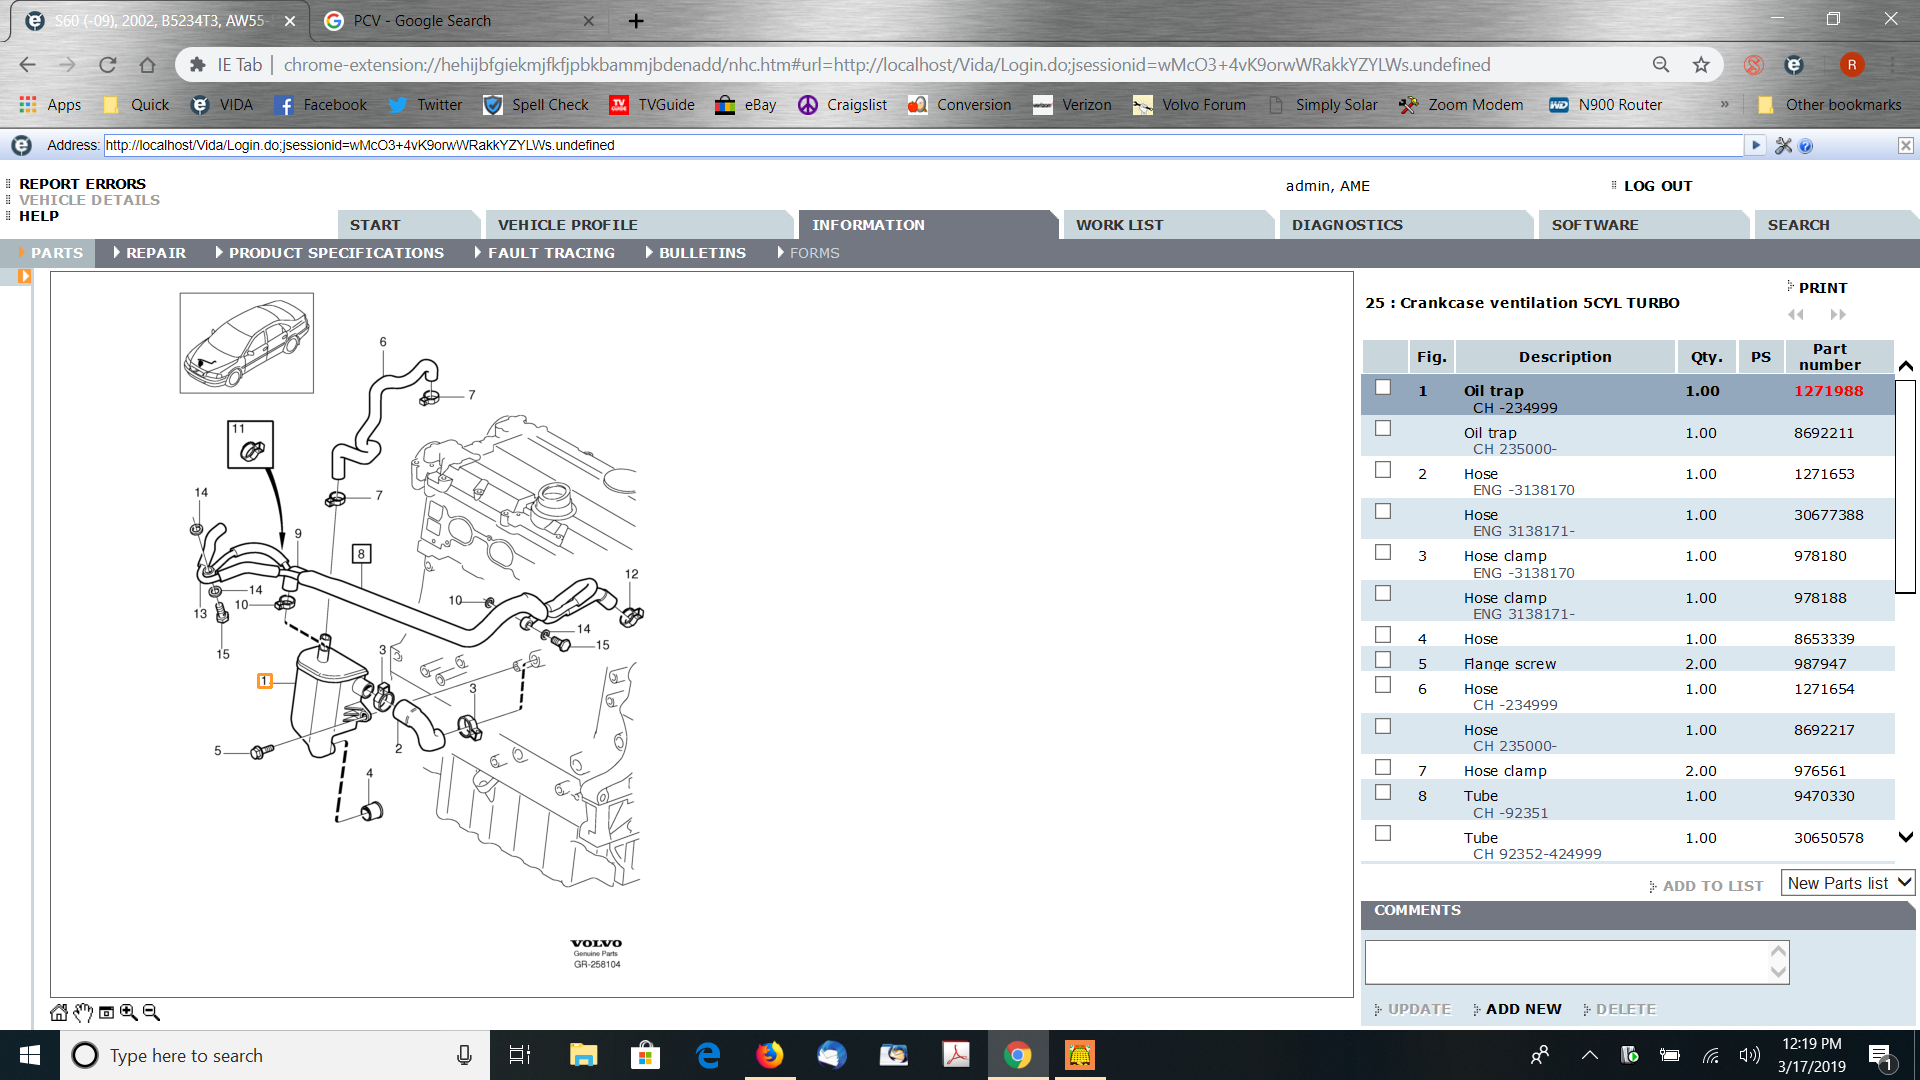Image resolution: width=1920 pixels, height=1080 pixels.
Task: Open the New Parts list dropdown
Action: (1849, 883)
